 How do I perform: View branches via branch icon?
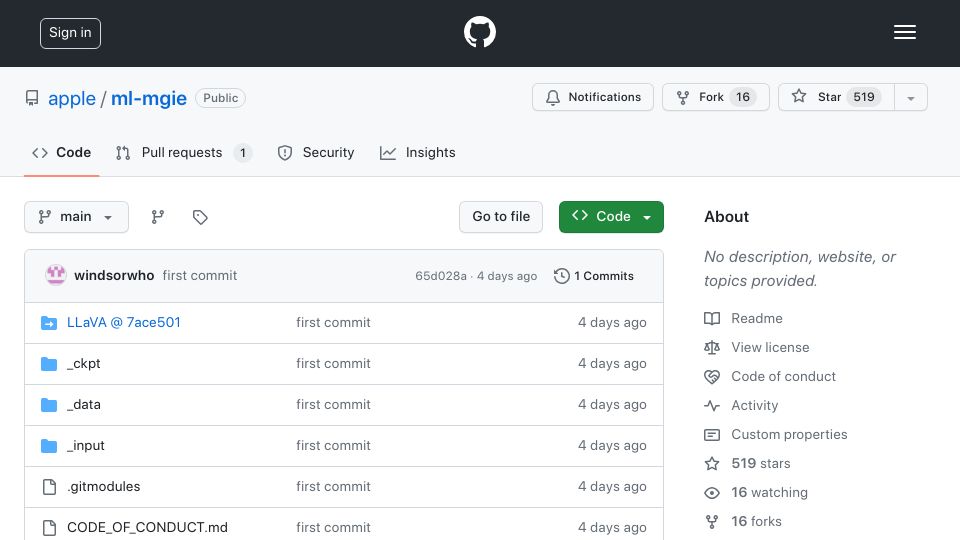click(158, 217)
